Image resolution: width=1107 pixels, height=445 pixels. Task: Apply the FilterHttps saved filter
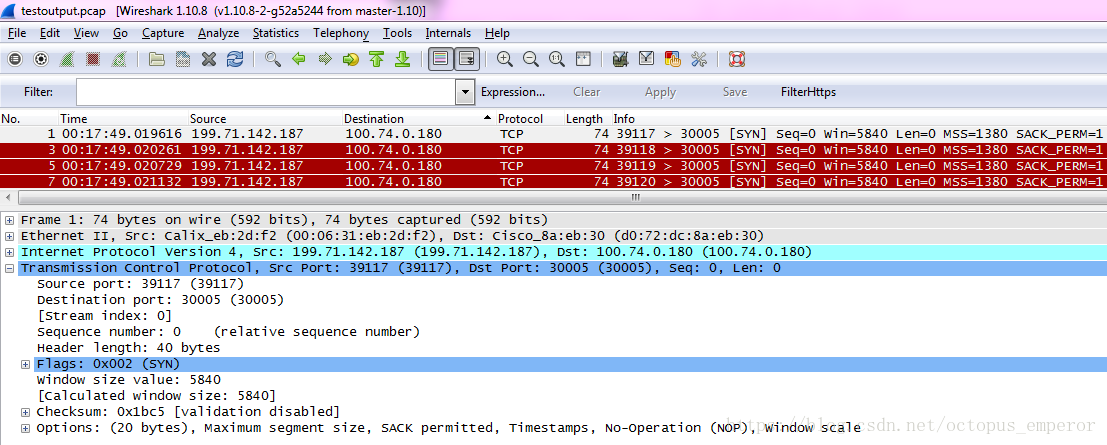(x=808, y=92)
